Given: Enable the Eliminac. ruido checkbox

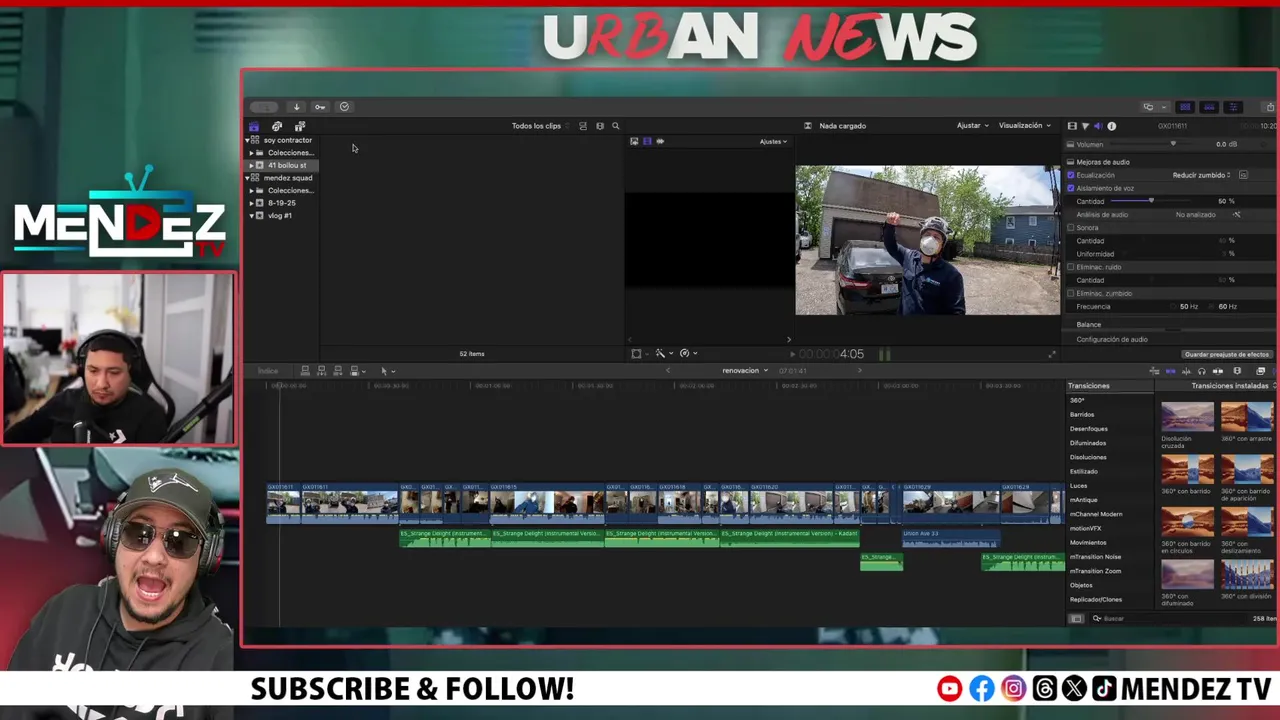Looking at the screenshot, I should [1071, 267].
